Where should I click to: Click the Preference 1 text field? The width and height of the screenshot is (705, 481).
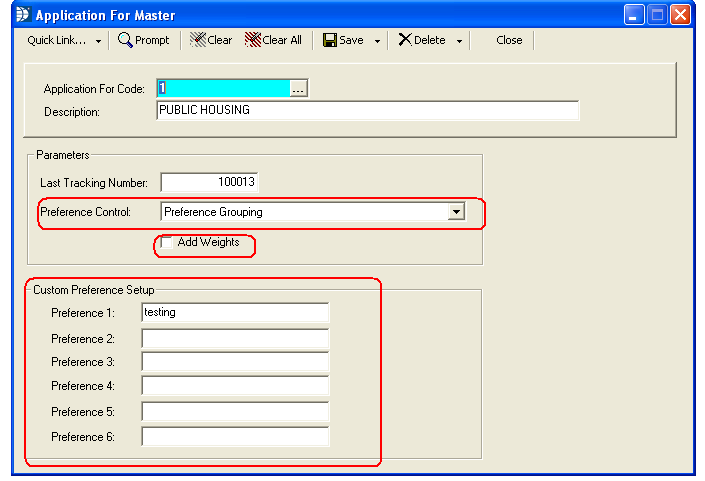pos(235,313)
